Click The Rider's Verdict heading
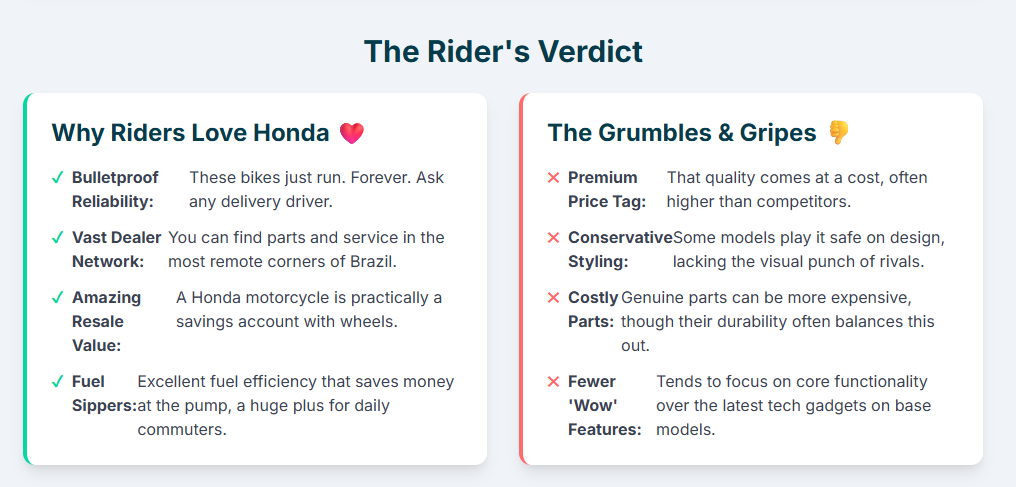Image resolution: width=1016 pixels, height=487 pixels. [503, 51]
